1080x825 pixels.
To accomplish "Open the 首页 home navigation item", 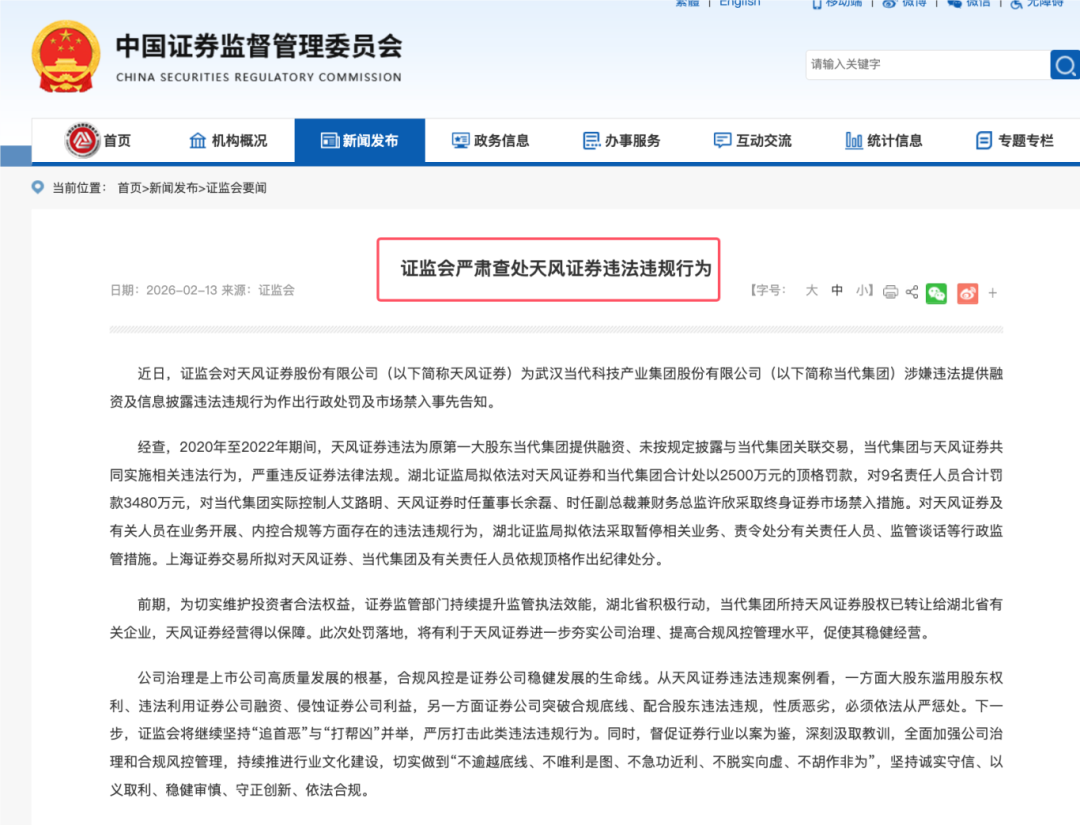I will click(98, 140).
